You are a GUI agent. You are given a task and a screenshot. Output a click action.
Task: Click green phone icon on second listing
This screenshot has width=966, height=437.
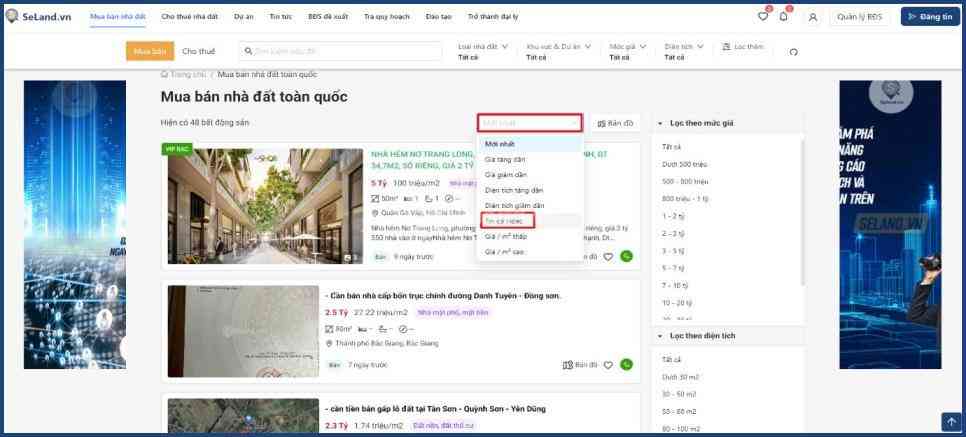pyautogui.click(x=626, y=365)
